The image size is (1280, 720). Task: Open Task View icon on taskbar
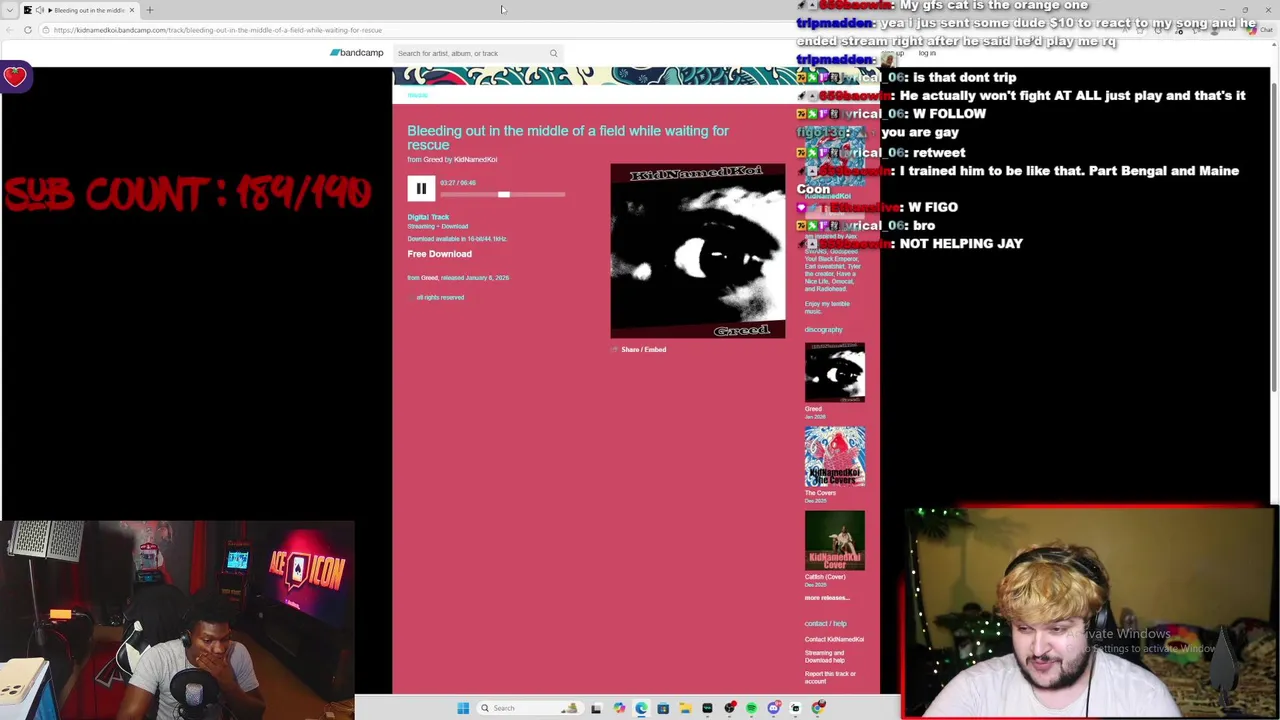[x=596, y=708]
